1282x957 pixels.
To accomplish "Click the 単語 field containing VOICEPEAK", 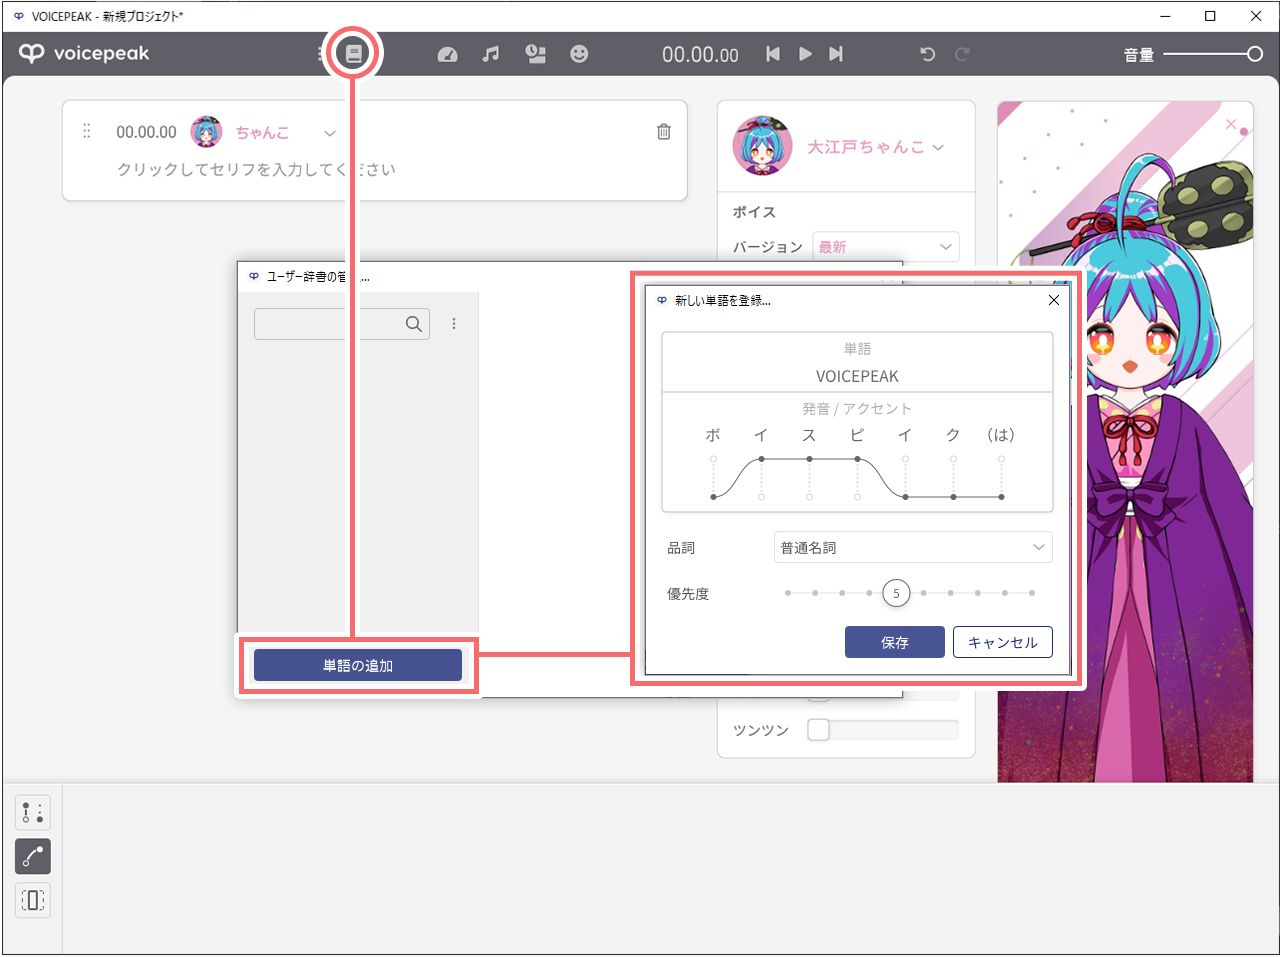I will pyautogui.click(x=857, y=376).
